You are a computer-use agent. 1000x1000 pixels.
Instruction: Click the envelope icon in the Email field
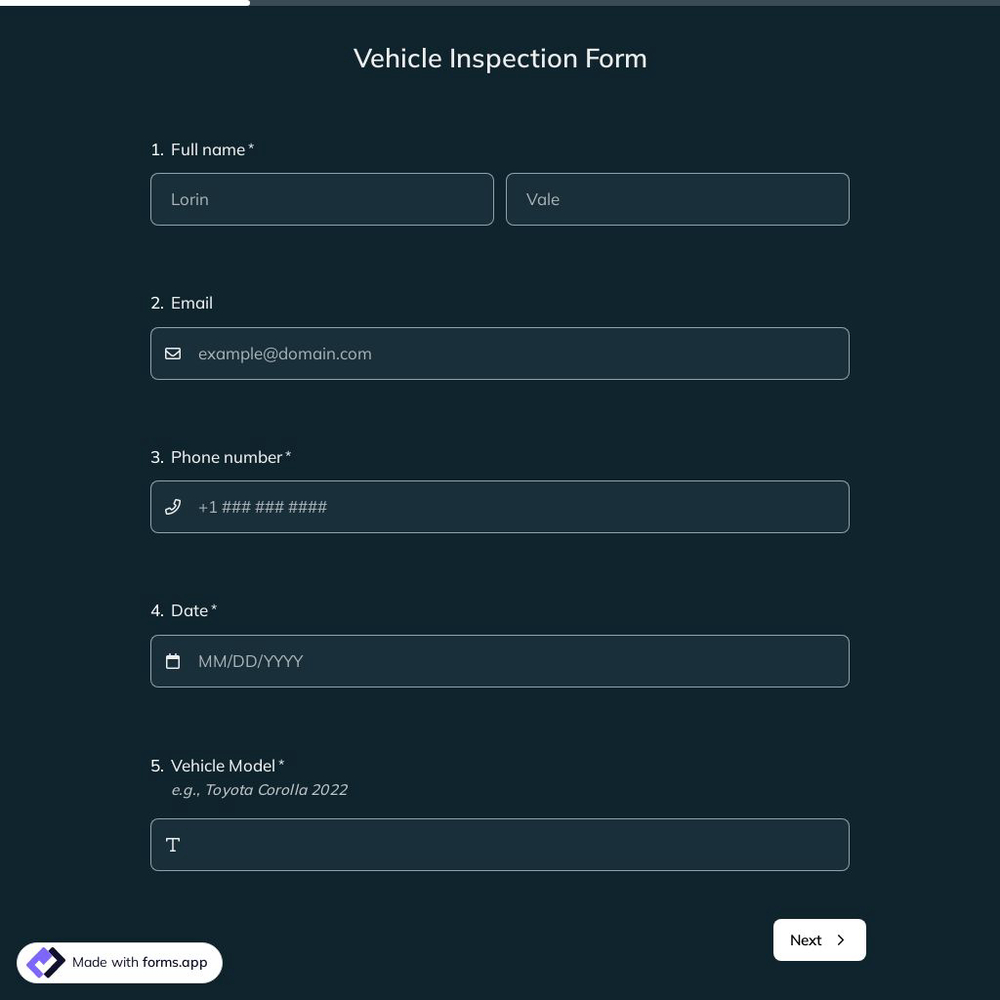point(170,351)
